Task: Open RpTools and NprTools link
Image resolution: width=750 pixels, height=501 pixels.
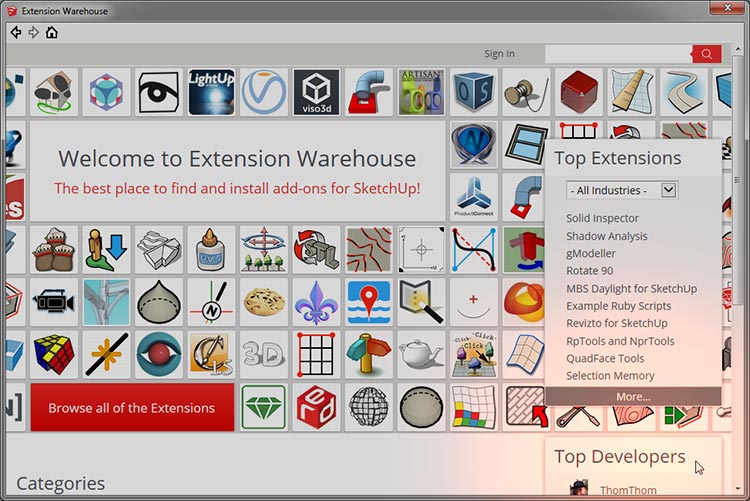Action: click(620, 341)
